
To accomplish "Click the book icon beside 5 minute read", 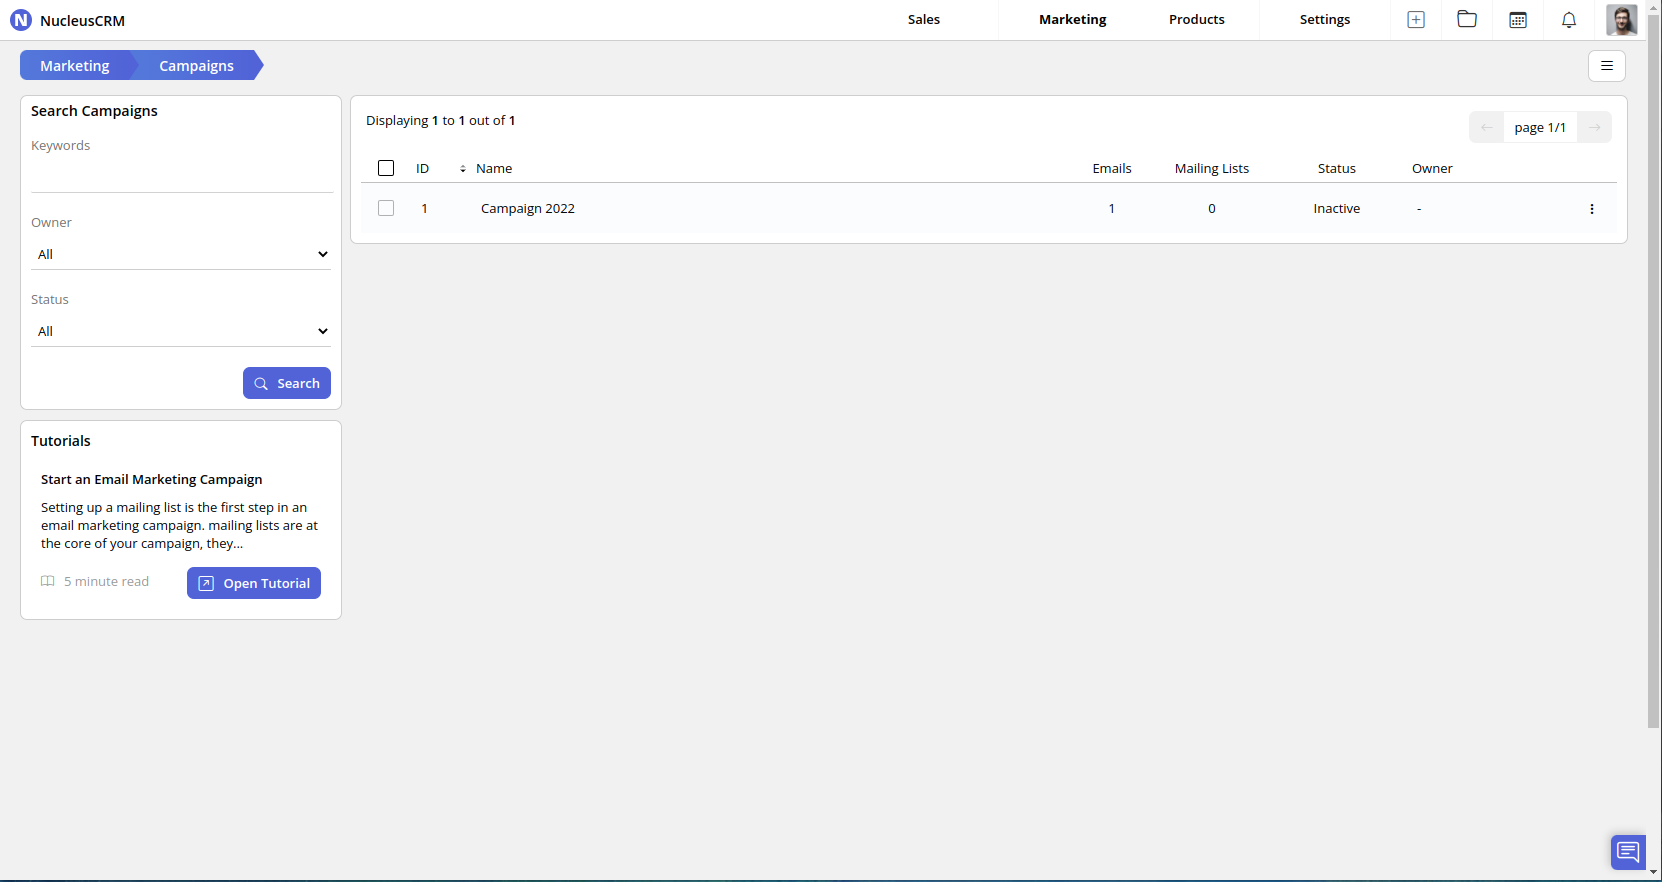I will [x=48, y=582].
